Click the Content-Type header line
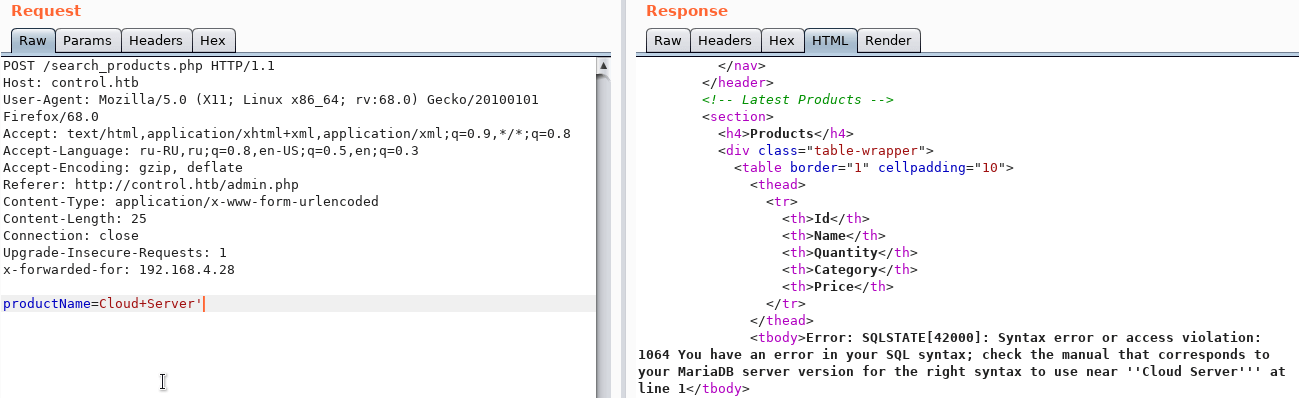Image resolution: width=1299 pixels, height=398 pixels. pyautogui.click(x=191, y=202)
